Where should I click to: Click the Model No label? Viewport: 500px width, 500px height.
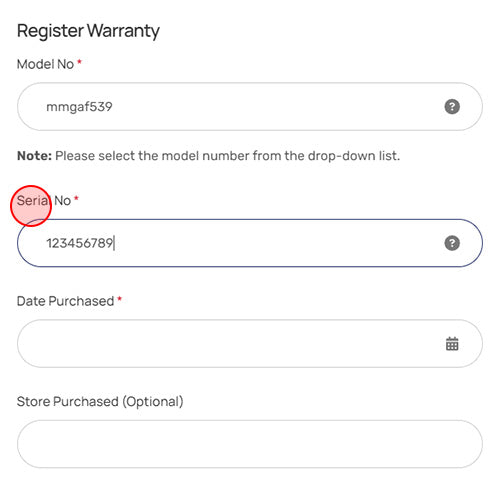coord(45,64)
